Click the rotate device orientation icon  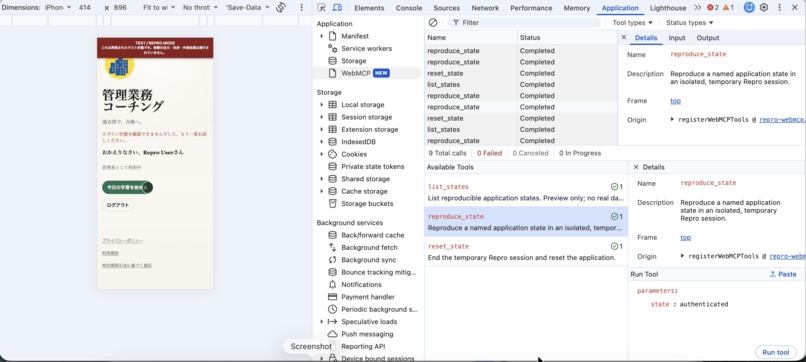(x=281, y=8)
